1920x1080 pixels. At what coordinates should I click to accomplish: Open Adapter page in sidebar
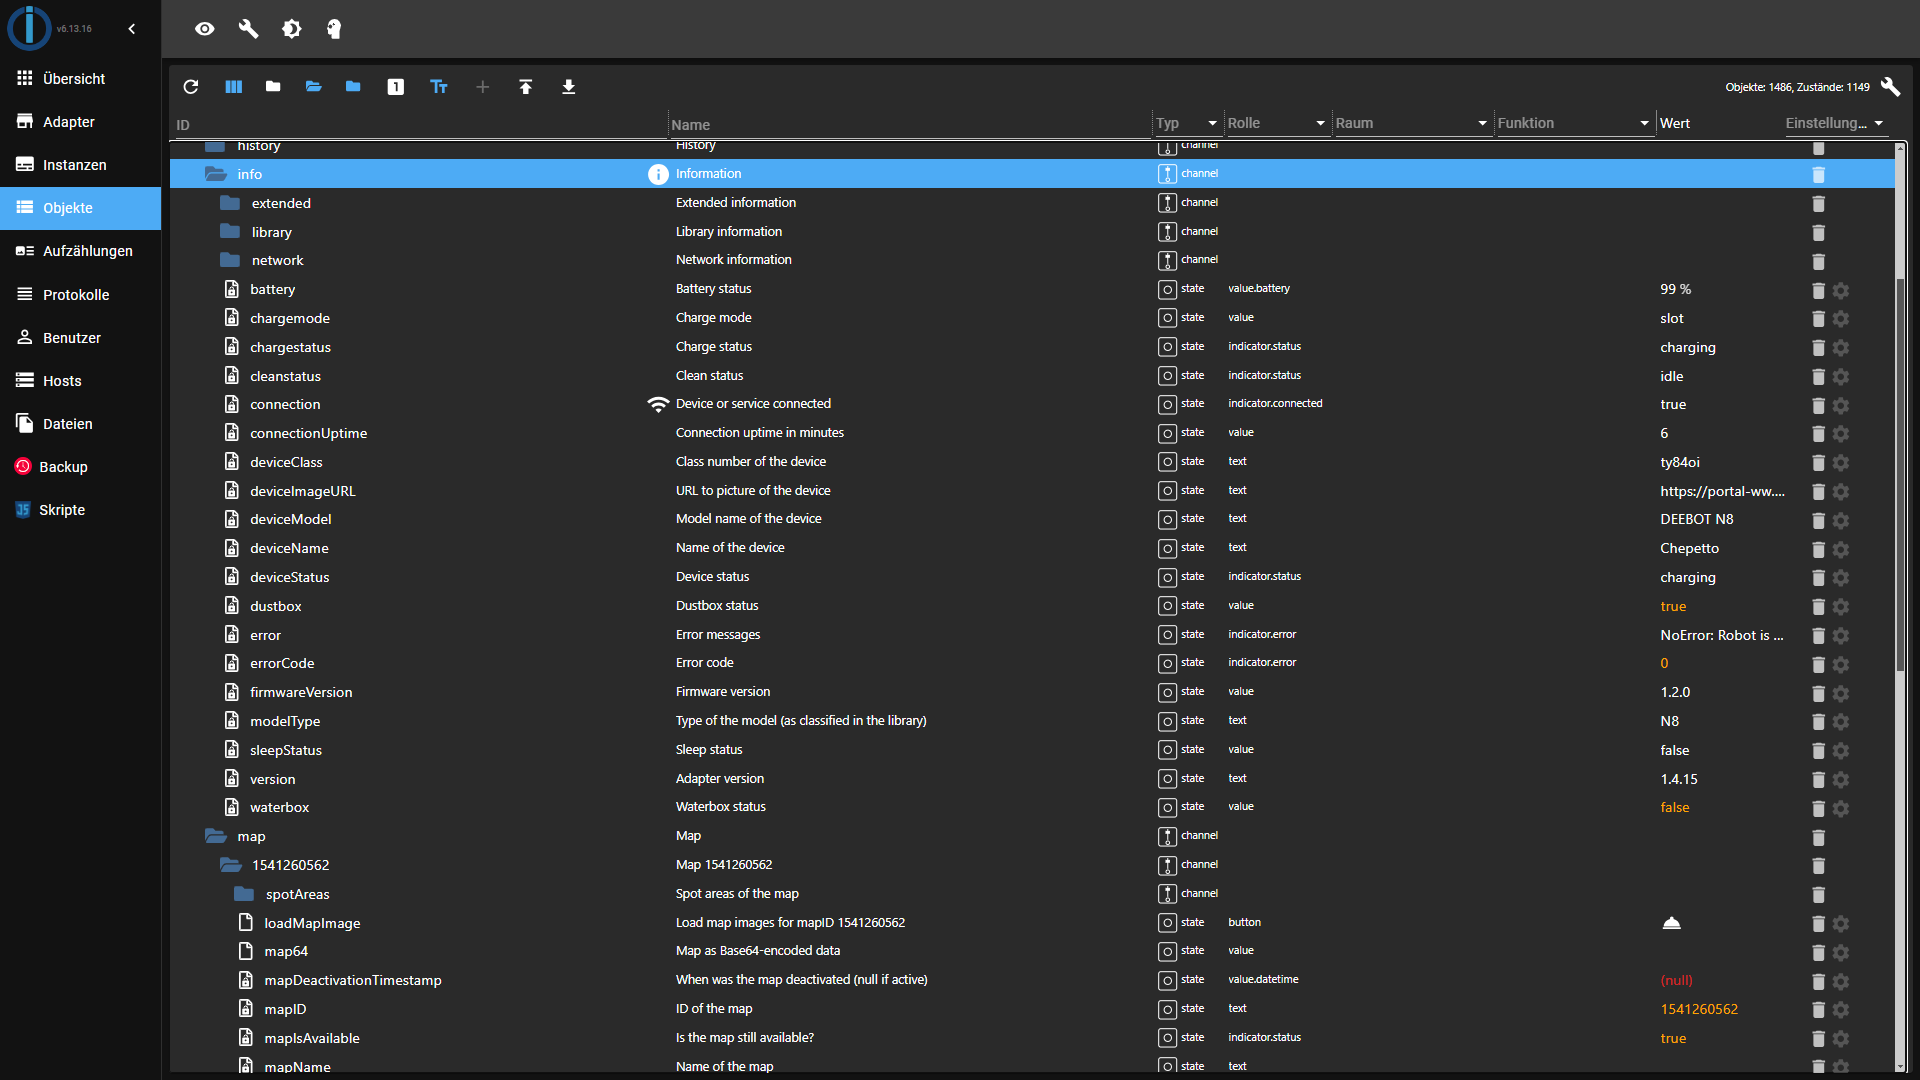[80, 122]
